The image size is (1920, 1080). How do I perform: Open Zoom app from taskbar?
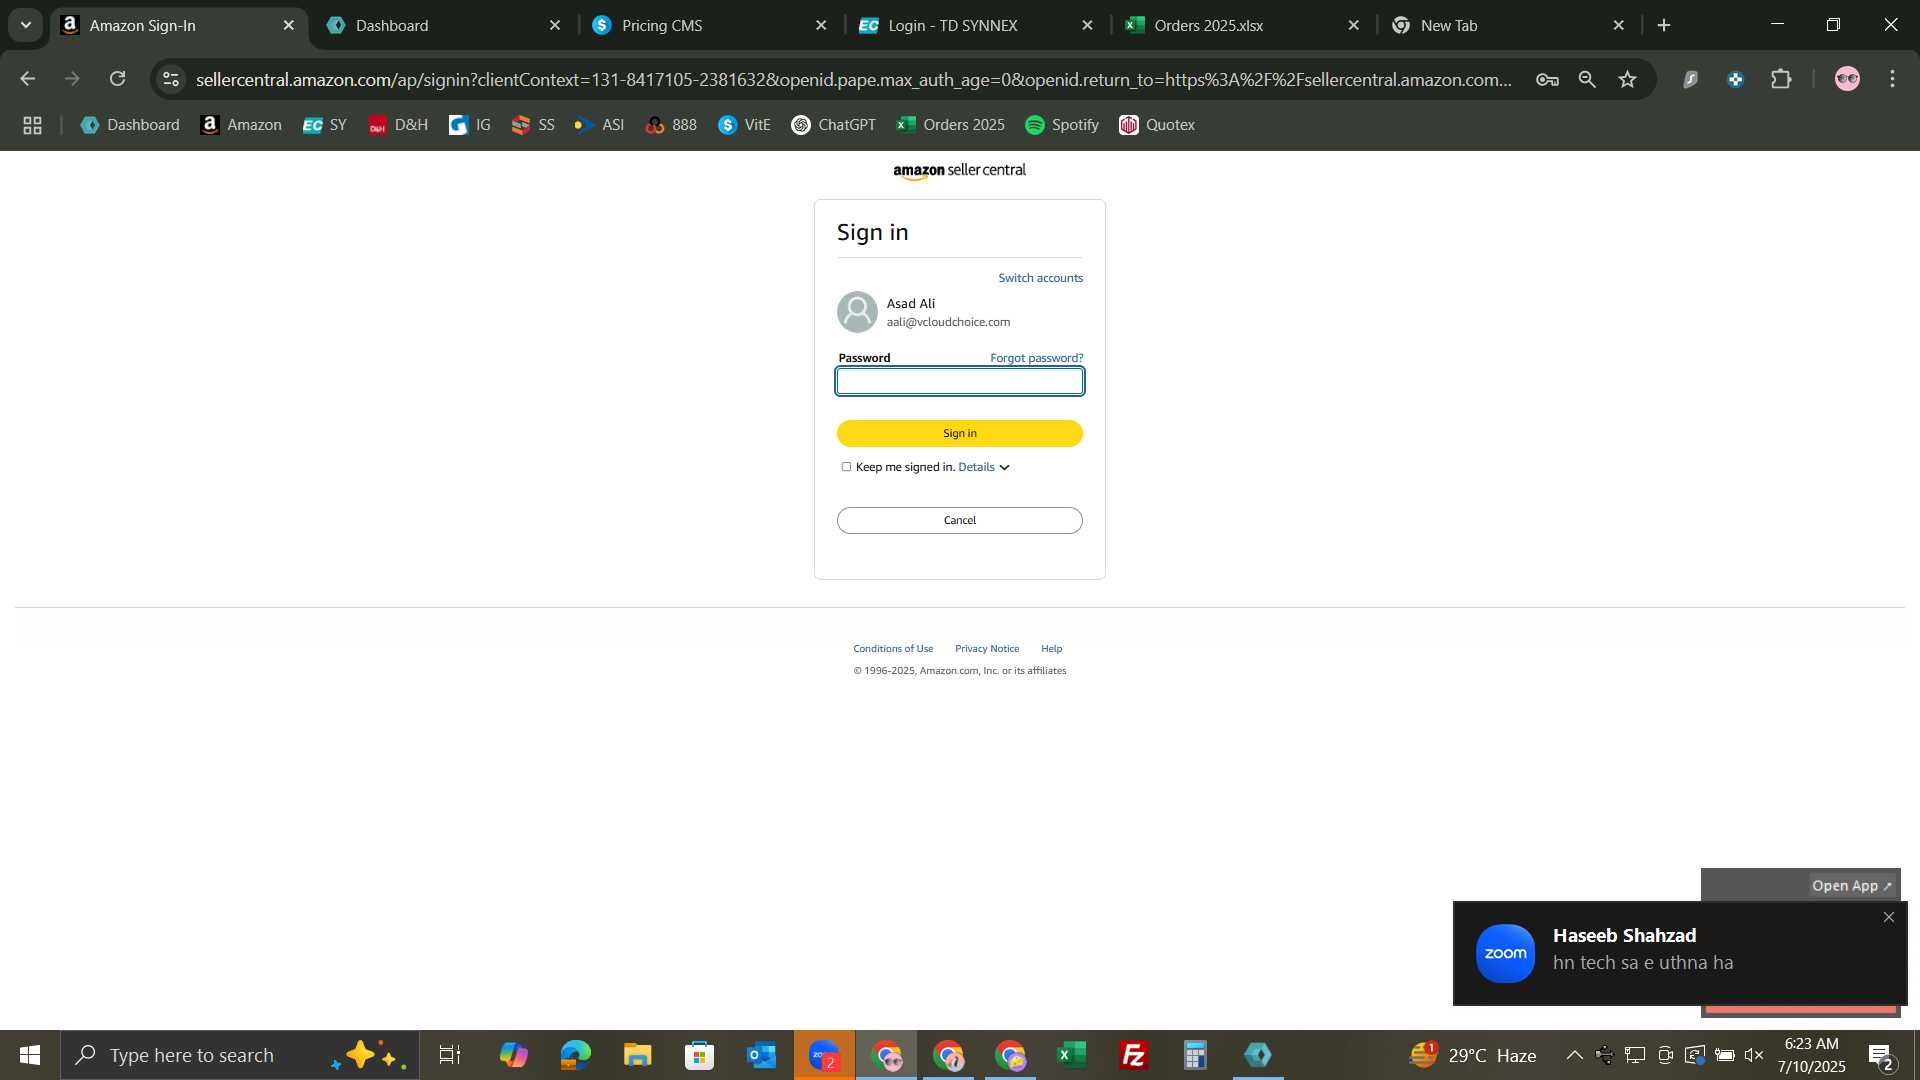click(x=824, y=1055)
